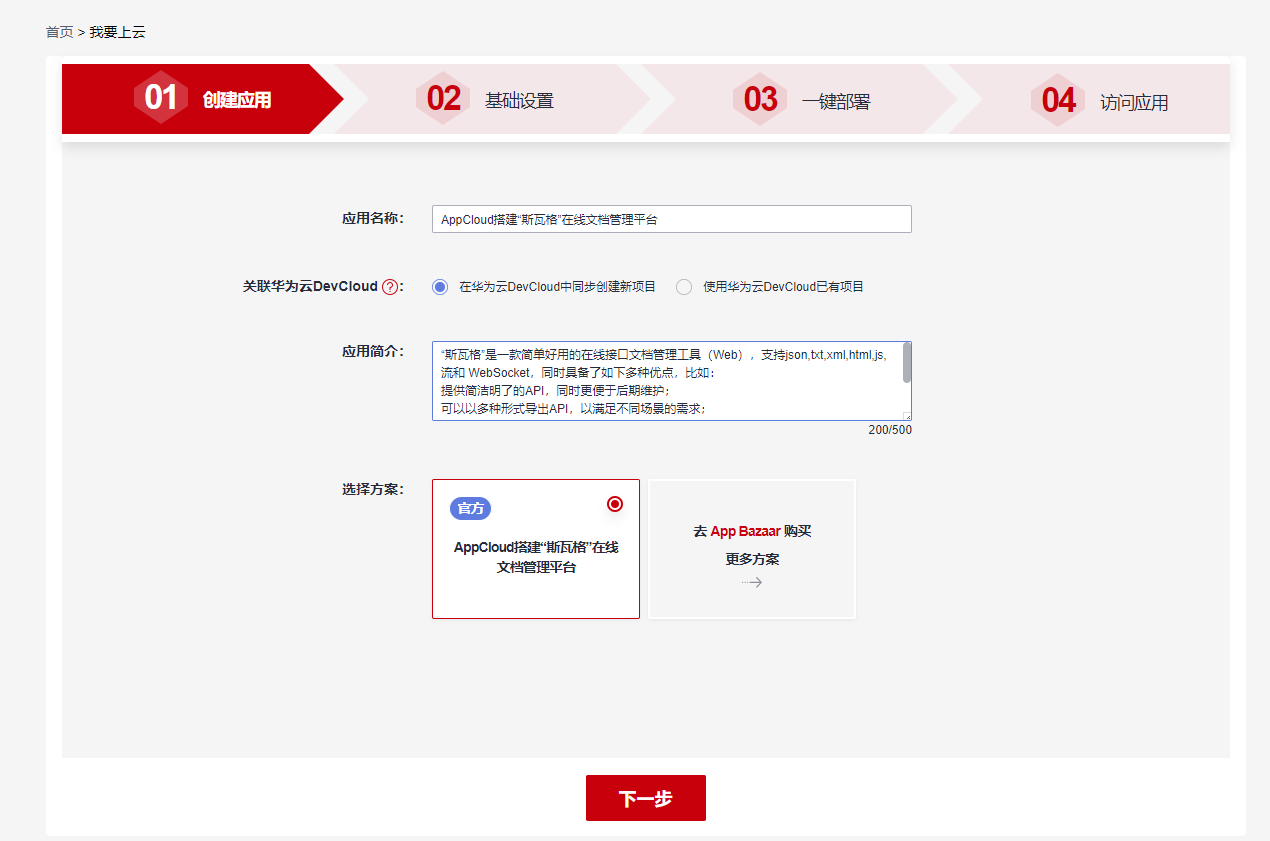Focus the 应用名称 input field
This screenshot has height=841, width=1270.
pyautogui.click(x=672, y=219)
